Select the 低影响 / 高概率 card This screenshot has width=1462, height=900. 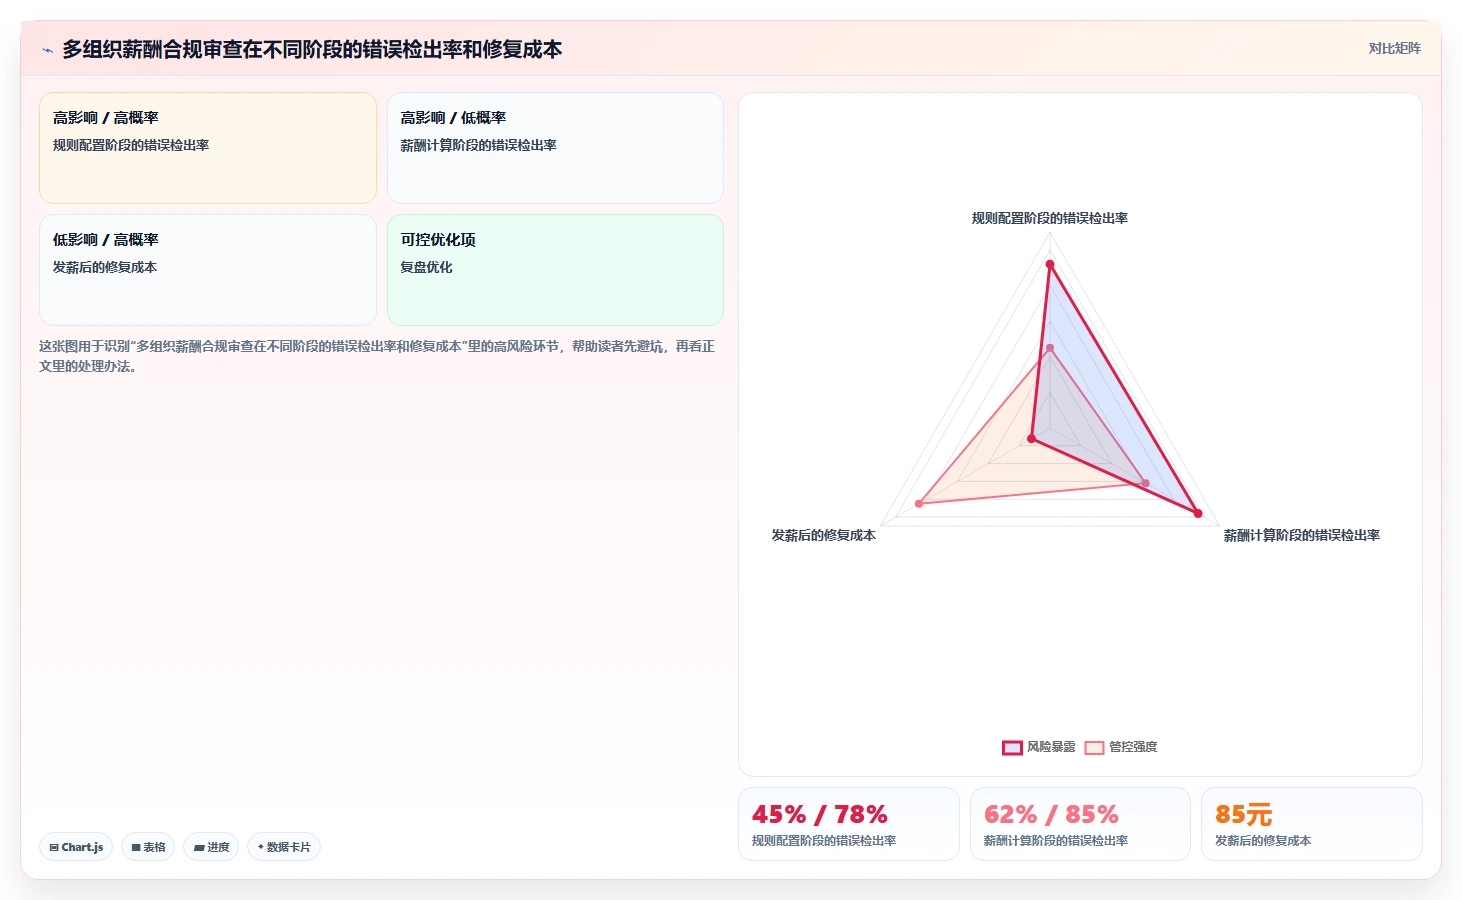coord(208,270)
